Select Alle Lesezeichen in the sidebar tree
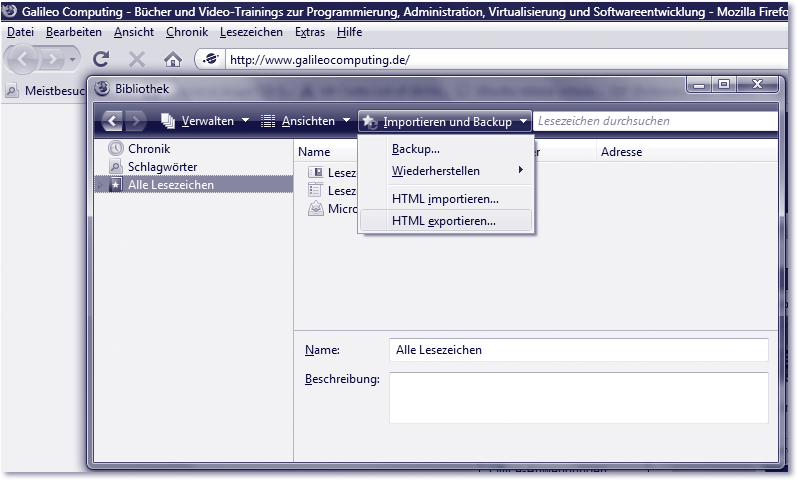The height and width of the screenshot is (480, 797). 170,185
